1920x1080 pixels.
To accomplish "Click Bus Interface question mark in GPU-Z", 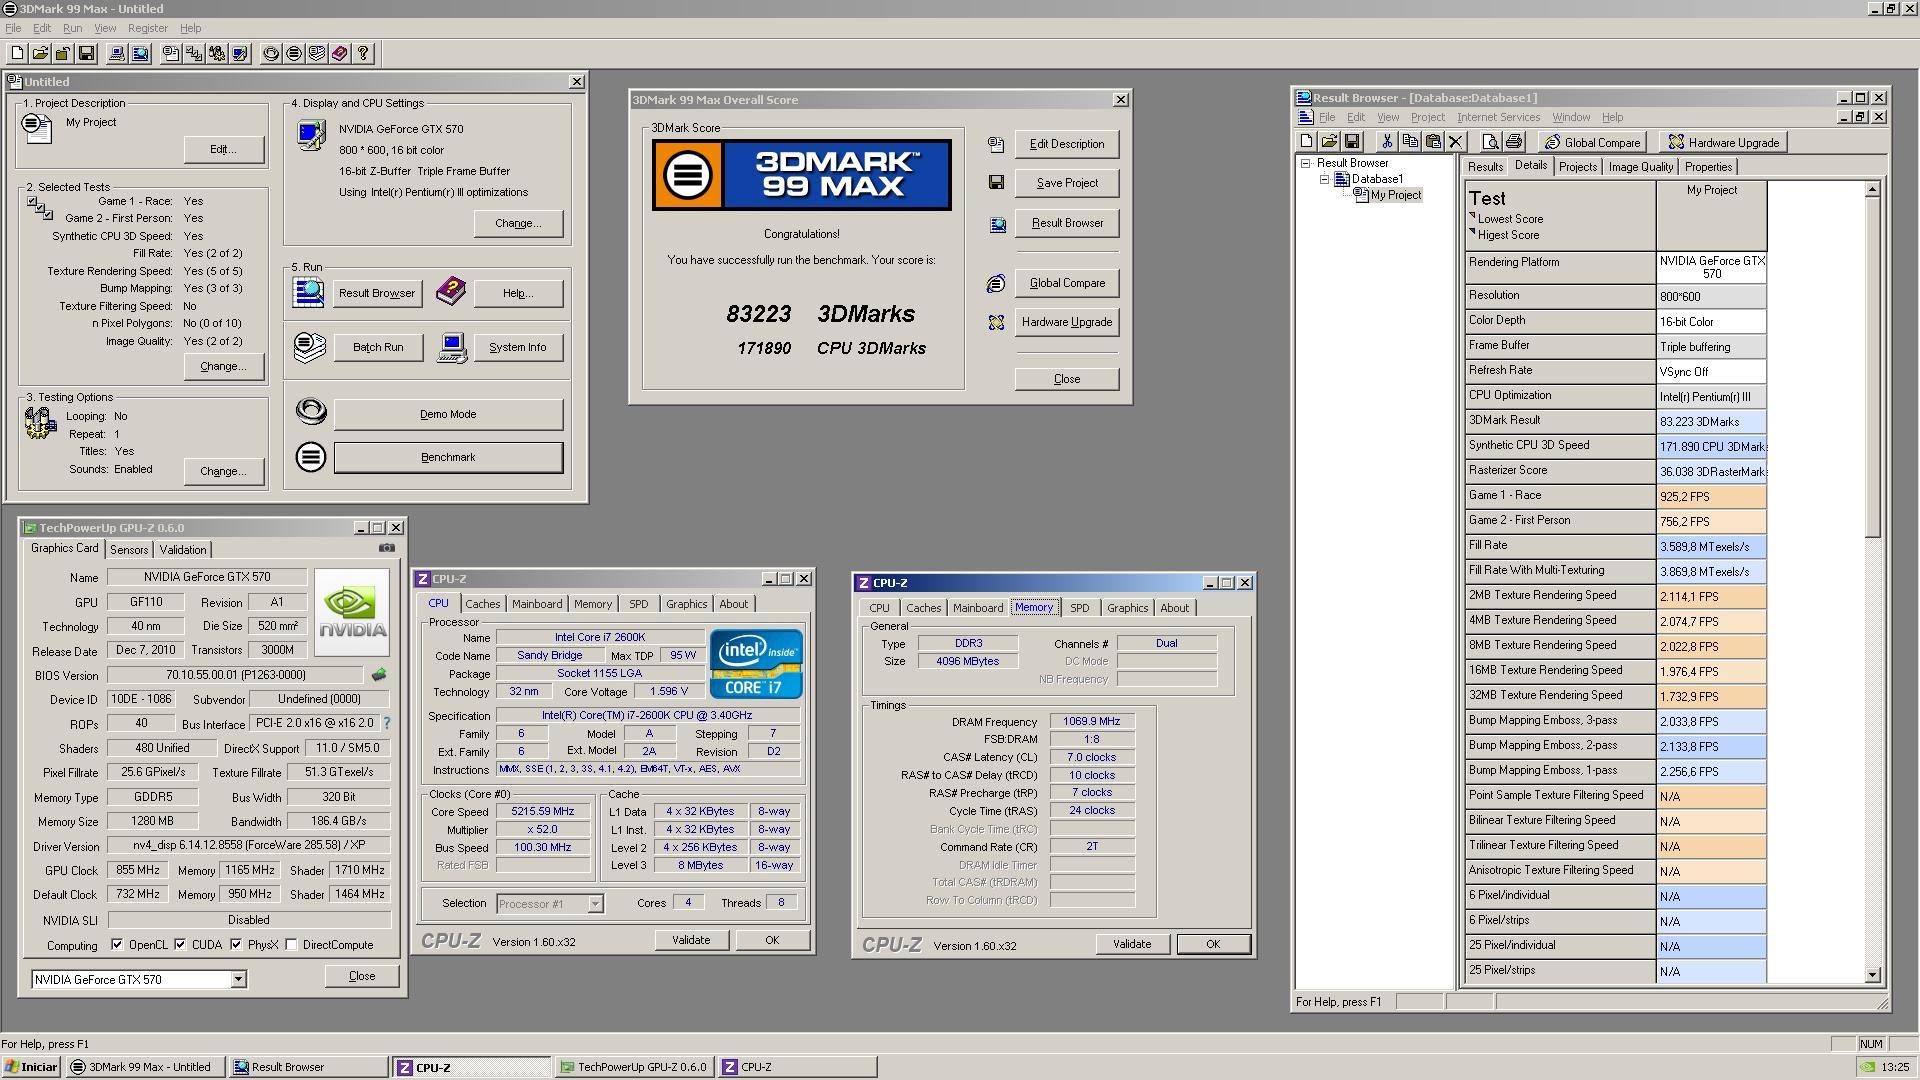I will 387,723.
